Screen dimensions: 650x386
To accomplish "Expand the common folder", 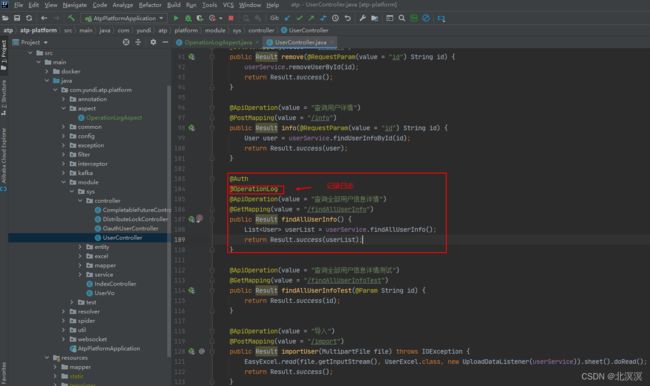I will pos(63,127).
